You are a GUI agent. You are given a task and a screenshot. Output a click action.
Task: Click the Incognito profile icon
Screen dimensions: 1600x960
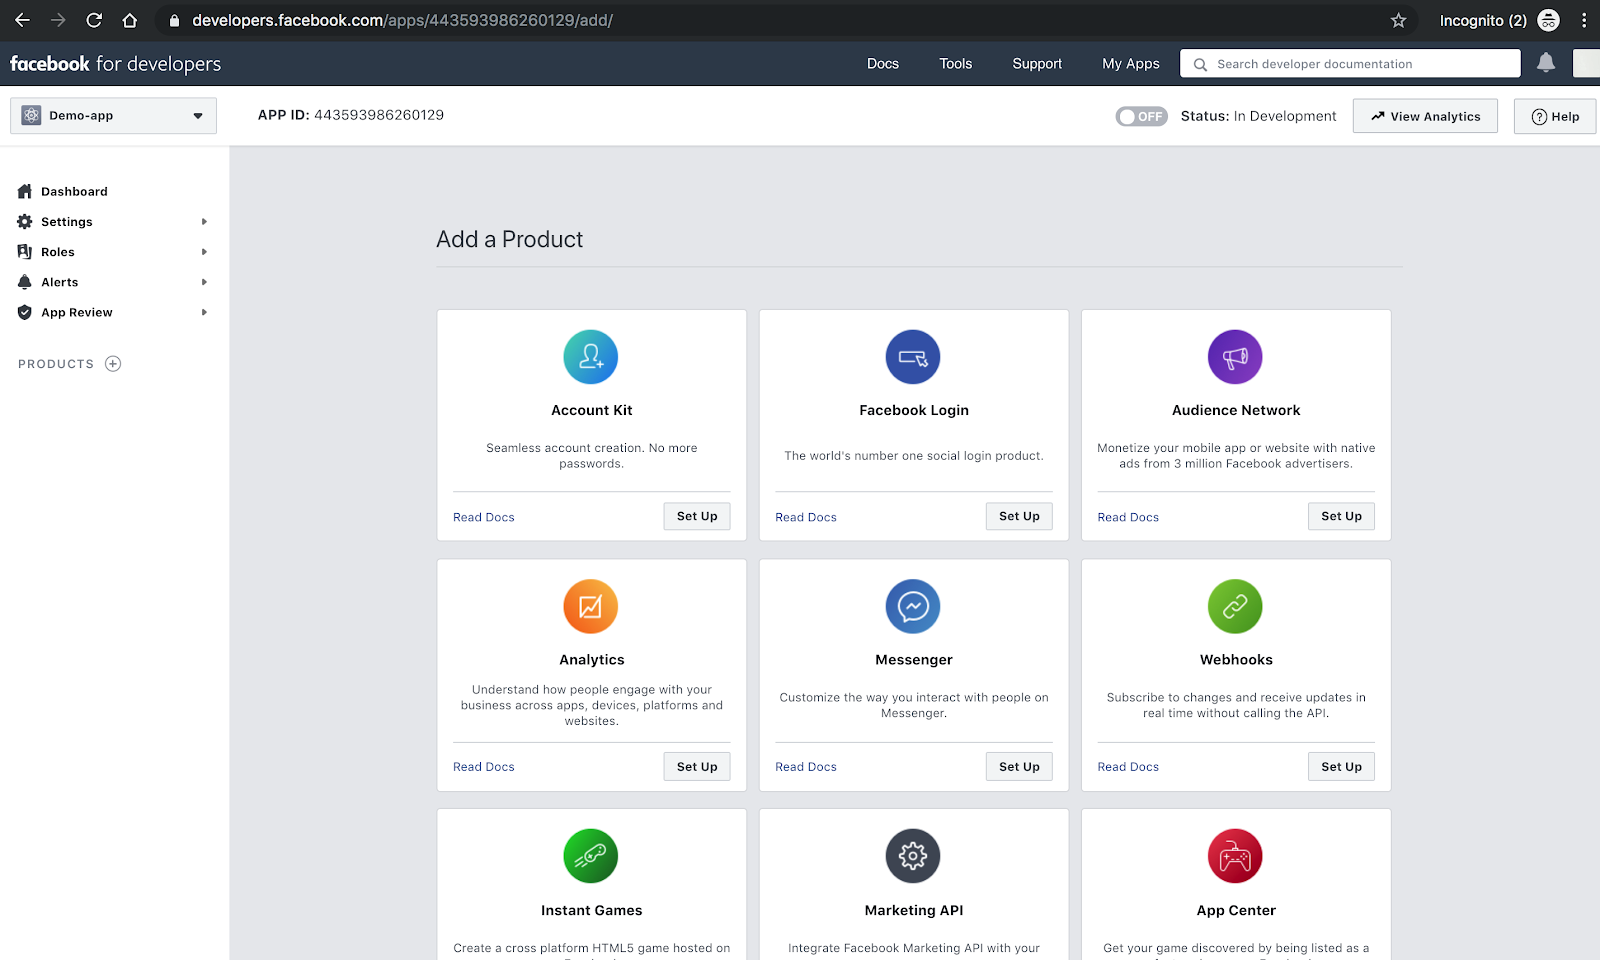1548,20
